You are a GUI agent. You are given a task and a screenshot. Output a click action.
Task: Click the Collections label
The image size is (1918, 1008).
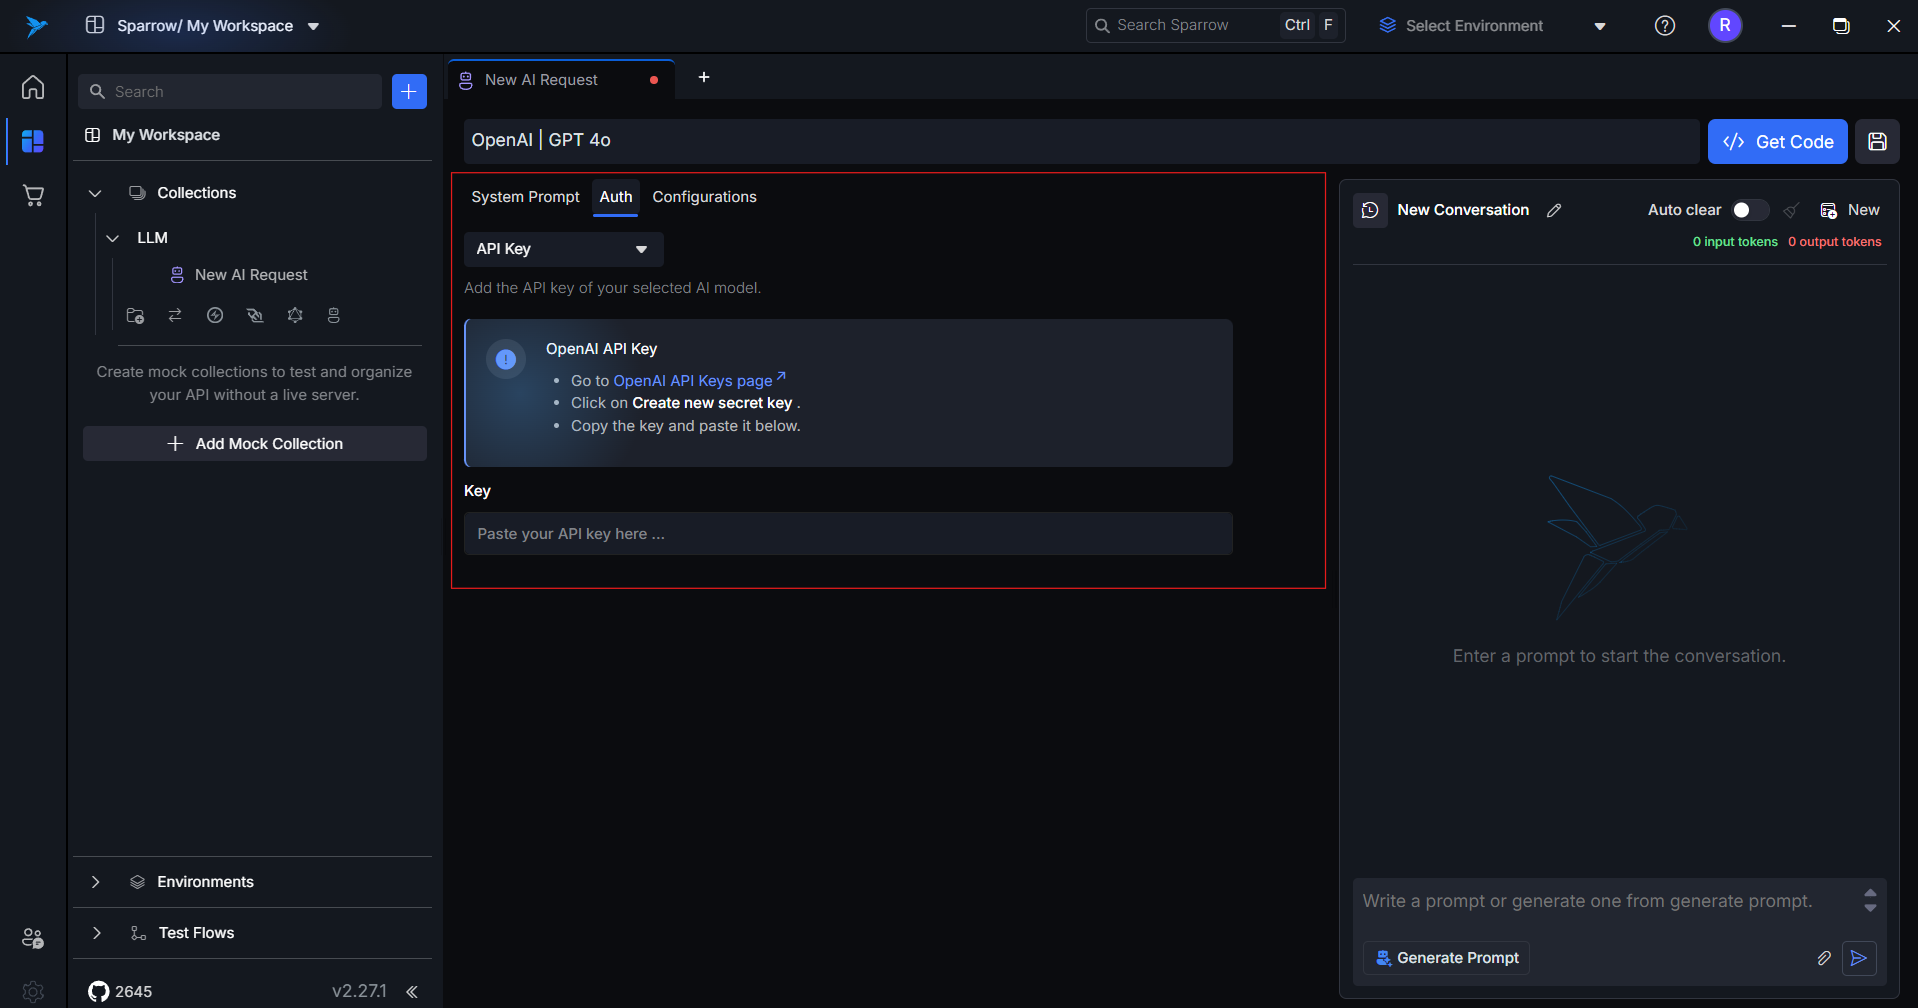[x=196, y=193]
